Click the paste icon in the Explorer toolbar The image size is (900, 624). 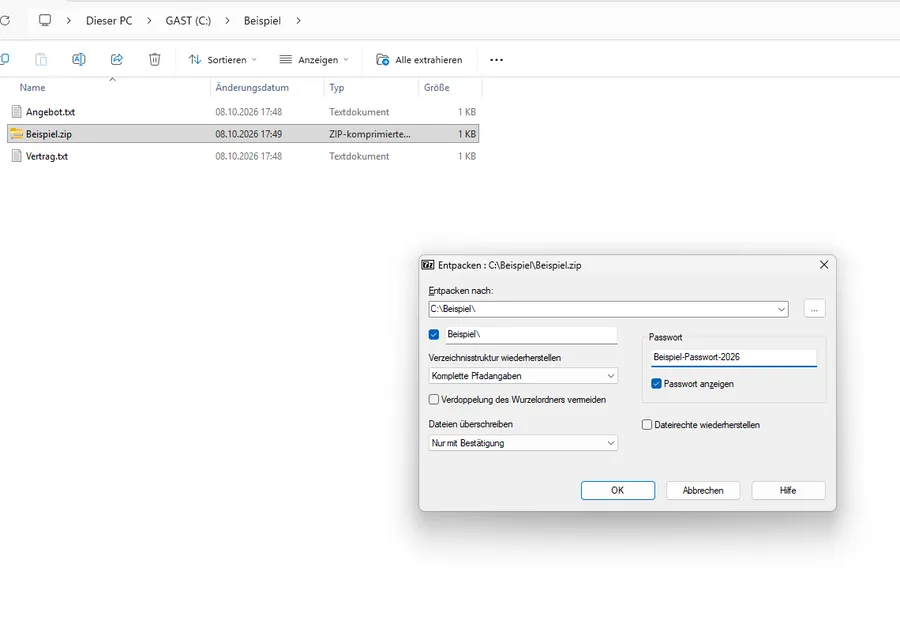[41, 60]
